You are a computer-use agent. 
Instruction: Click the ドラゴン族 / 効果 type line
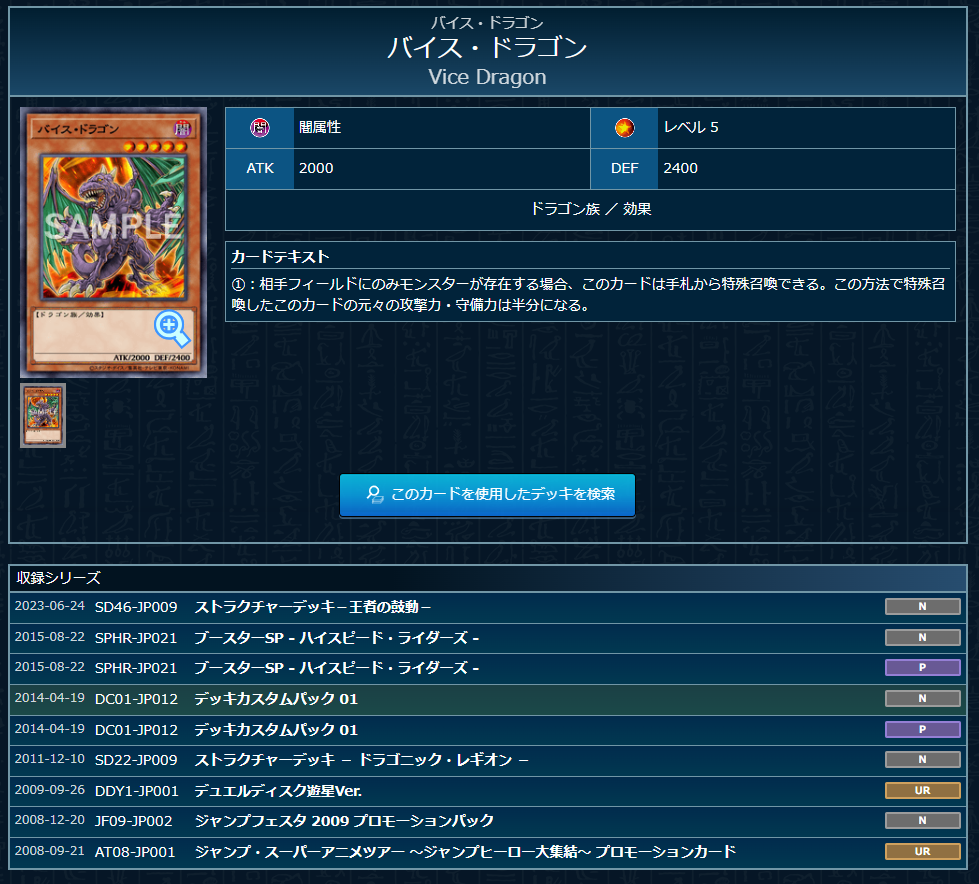591,209
